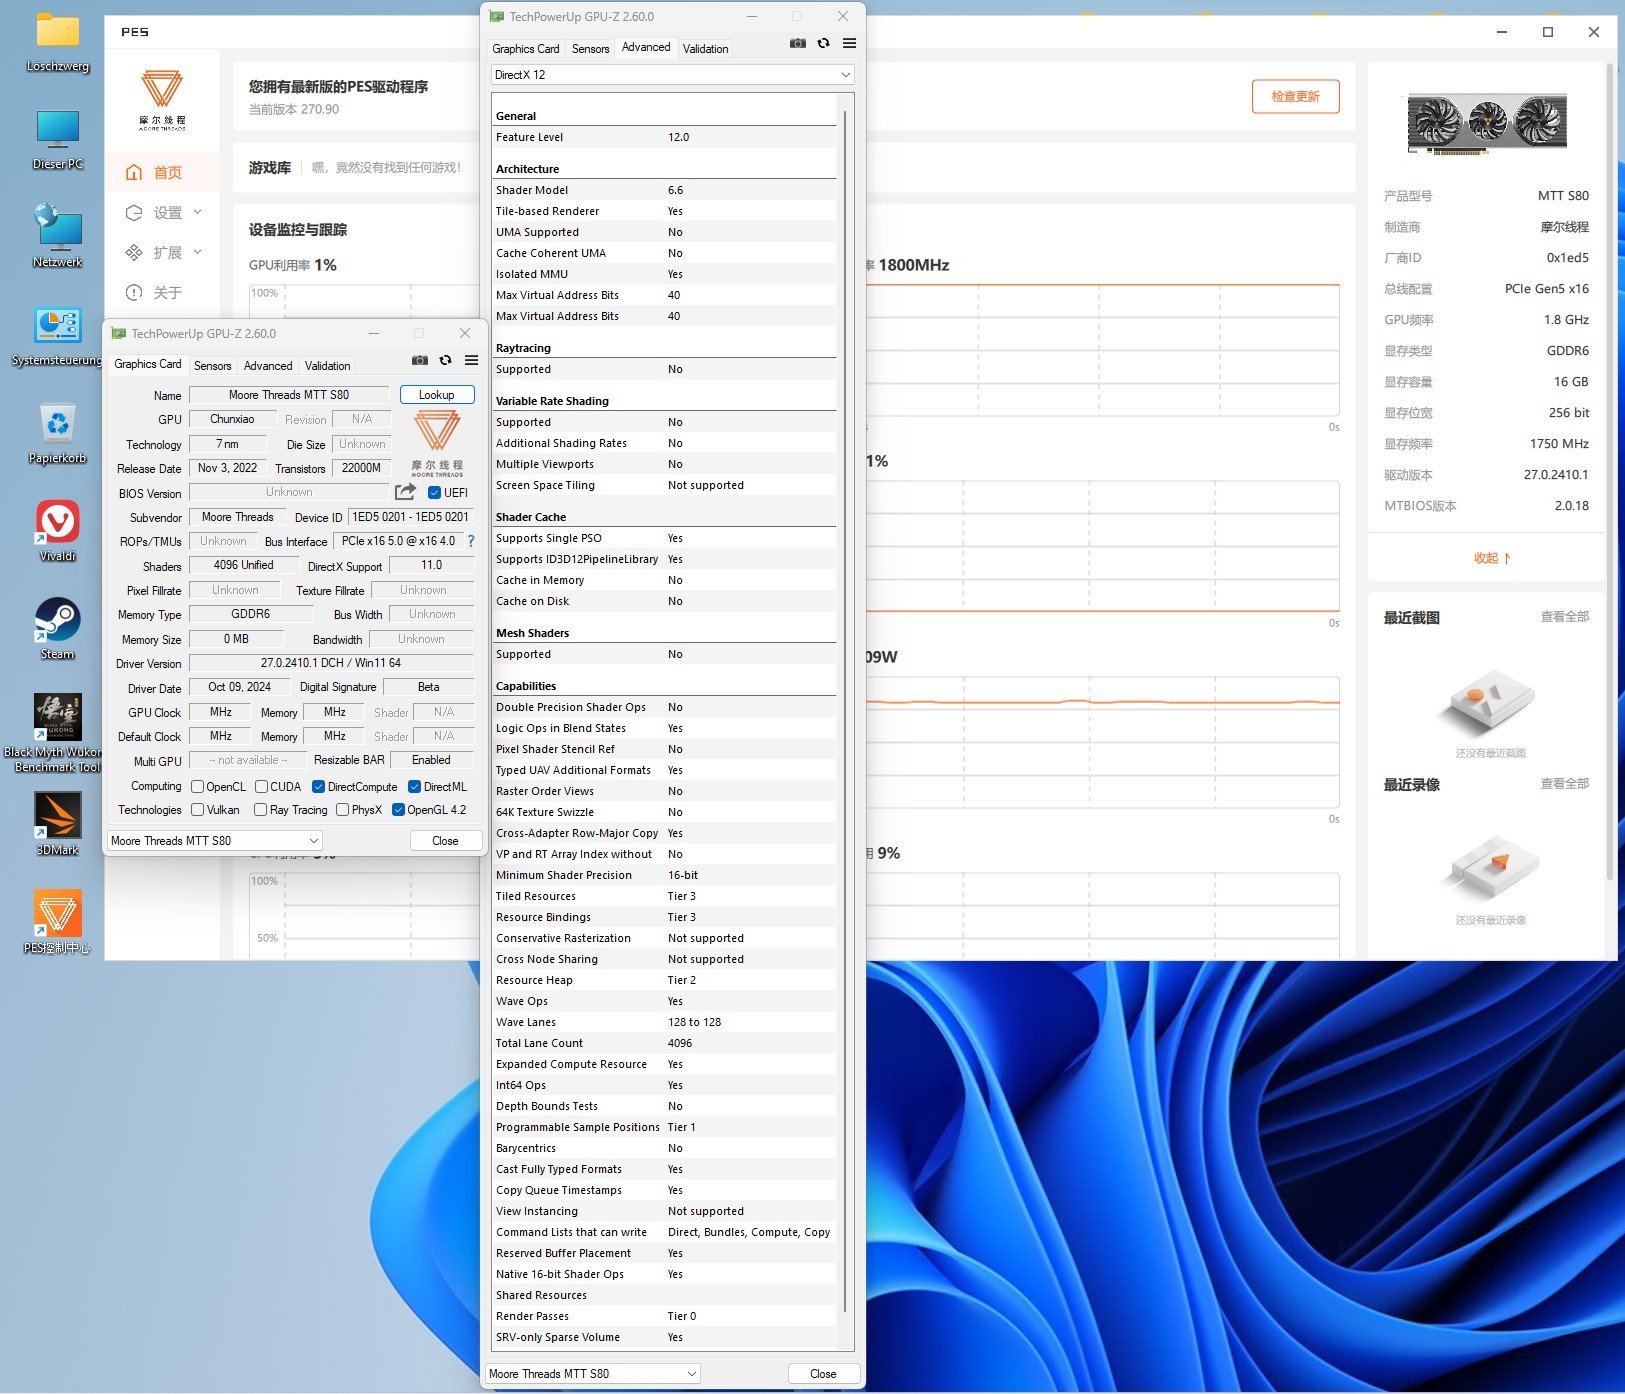This screenshot has width=1625, height=1394.
Task: Open the Netzwerk desktop icon
Action: (58, 236)
